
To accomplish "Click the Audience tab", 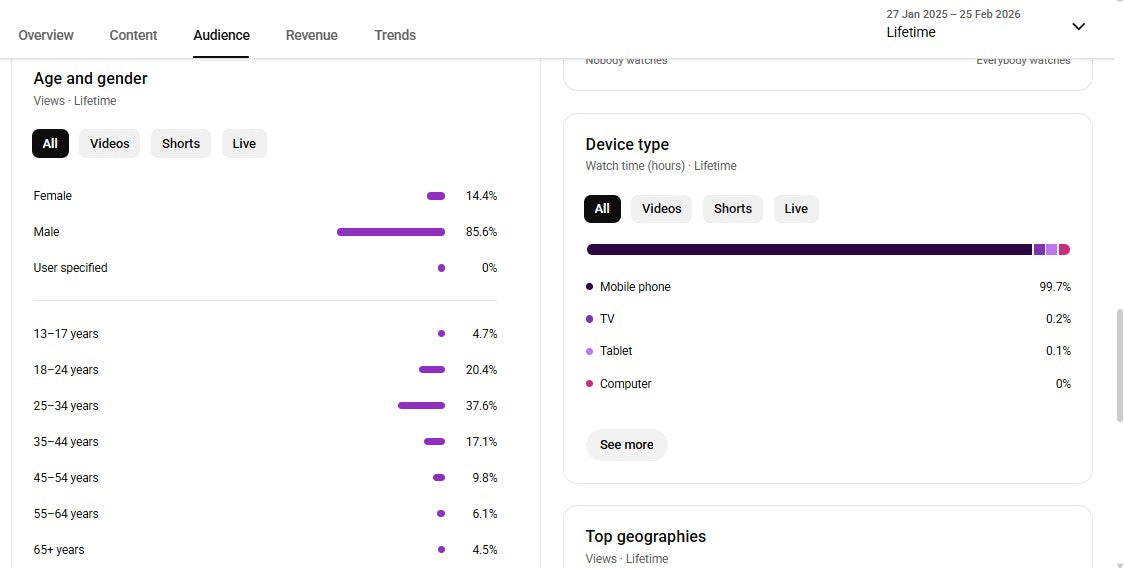I will pyautogui.click(x=221, y=35).
